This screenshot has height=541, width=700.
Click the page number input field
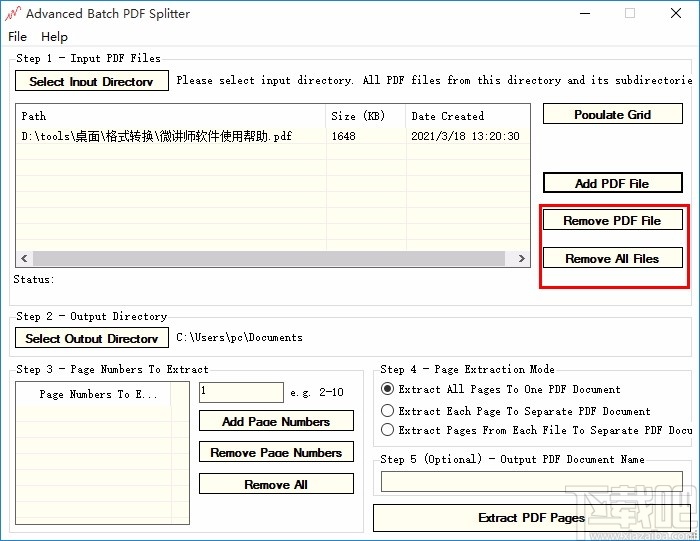[241, 392]
